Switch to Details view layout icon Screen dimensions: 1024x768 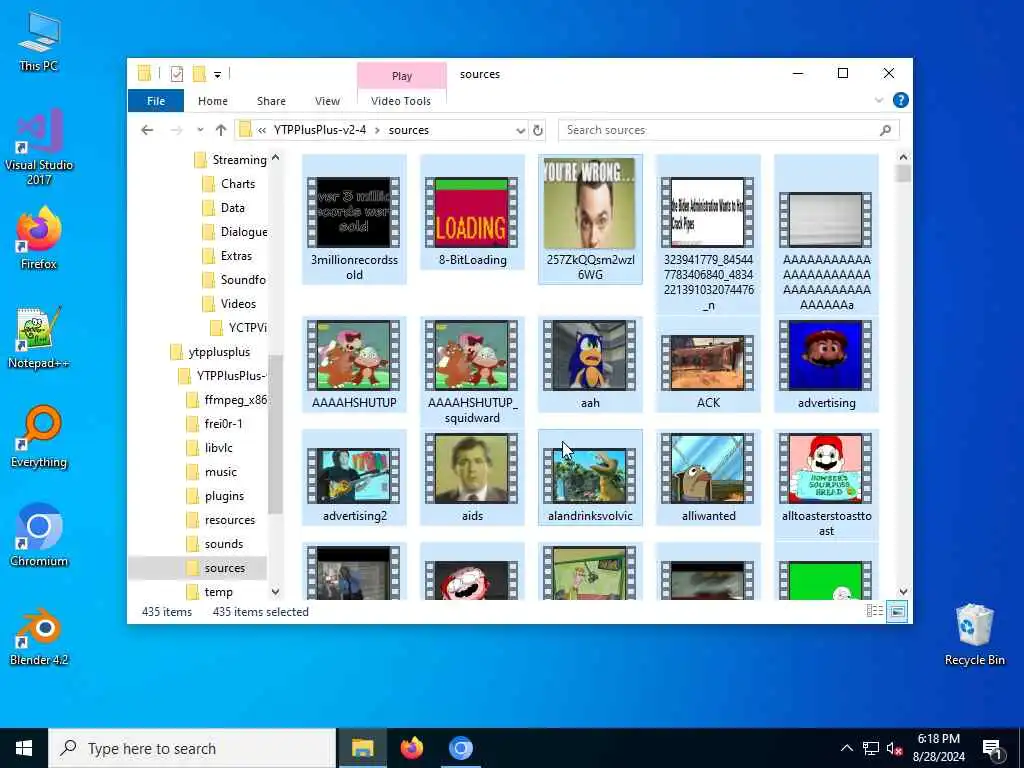pos(874,611)
